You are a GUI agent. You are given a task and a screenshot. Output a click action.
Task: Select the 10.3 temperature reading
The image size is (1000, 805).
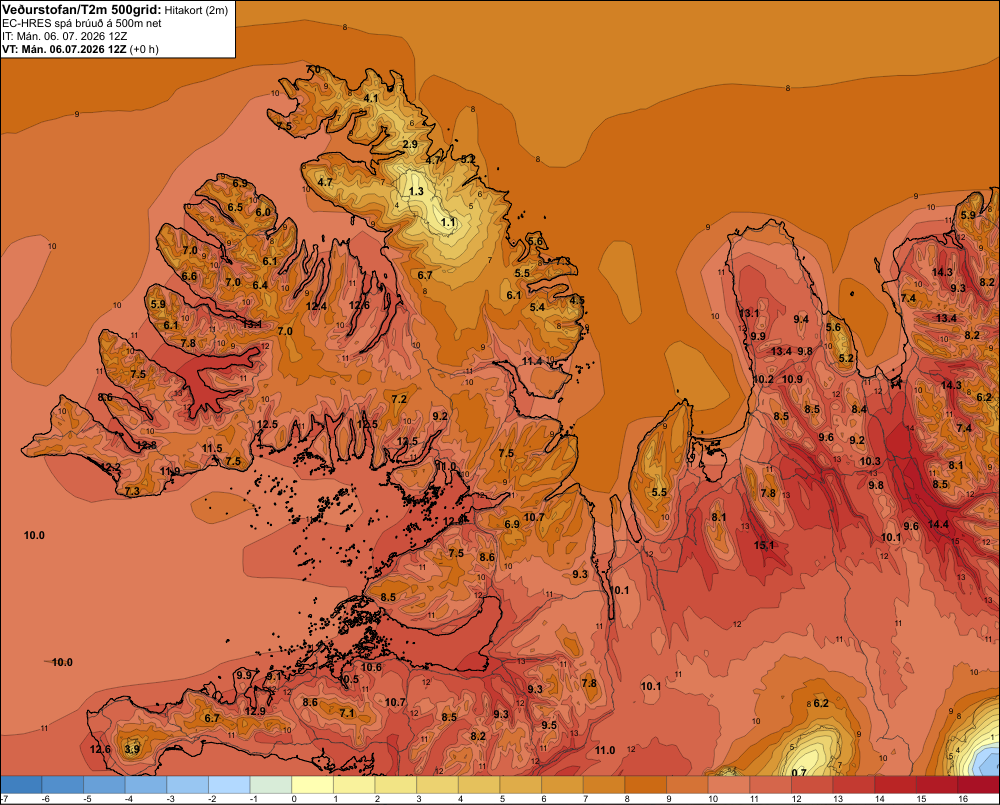(x=870, y=461)
